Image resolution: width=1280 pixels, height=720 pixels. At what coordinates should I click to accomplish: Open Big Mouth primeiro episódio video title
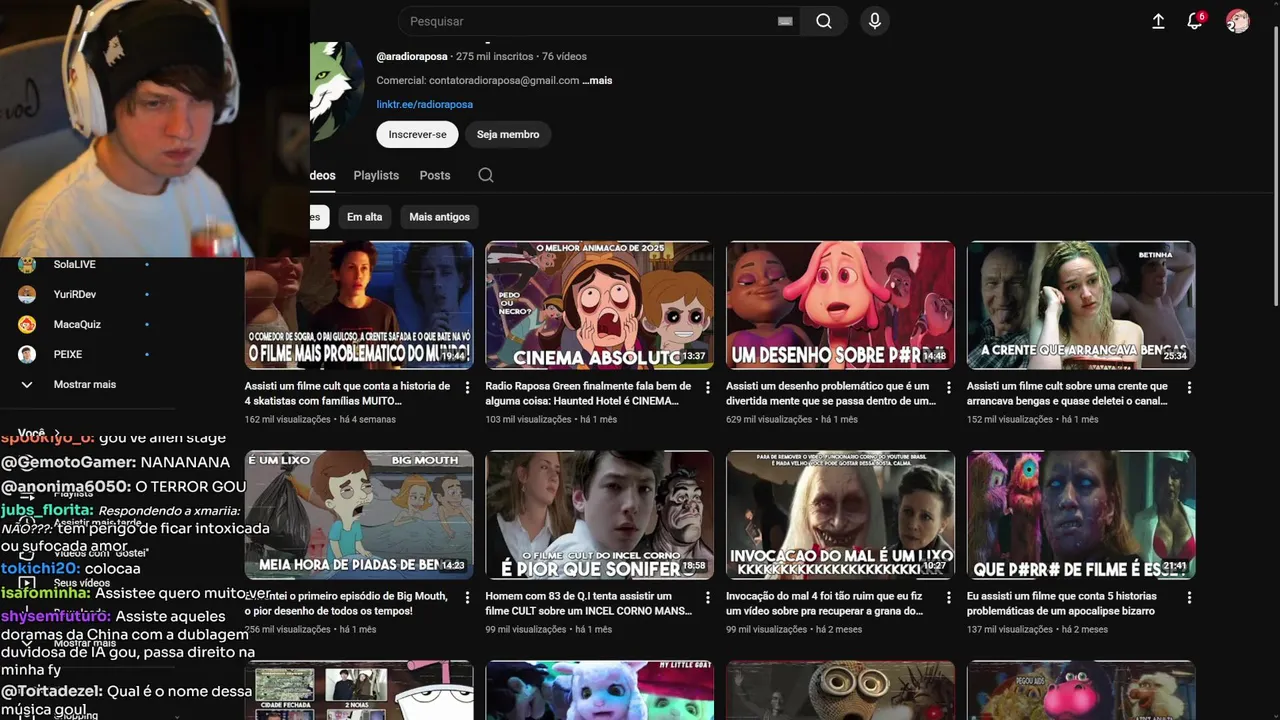click(x=346, y=603)
